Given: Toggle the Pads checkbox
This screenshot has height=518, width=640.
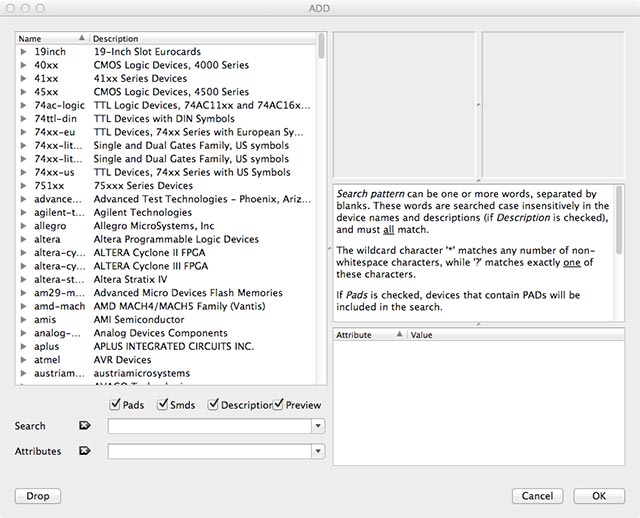Looking at the screenshot, I should 115,405.
